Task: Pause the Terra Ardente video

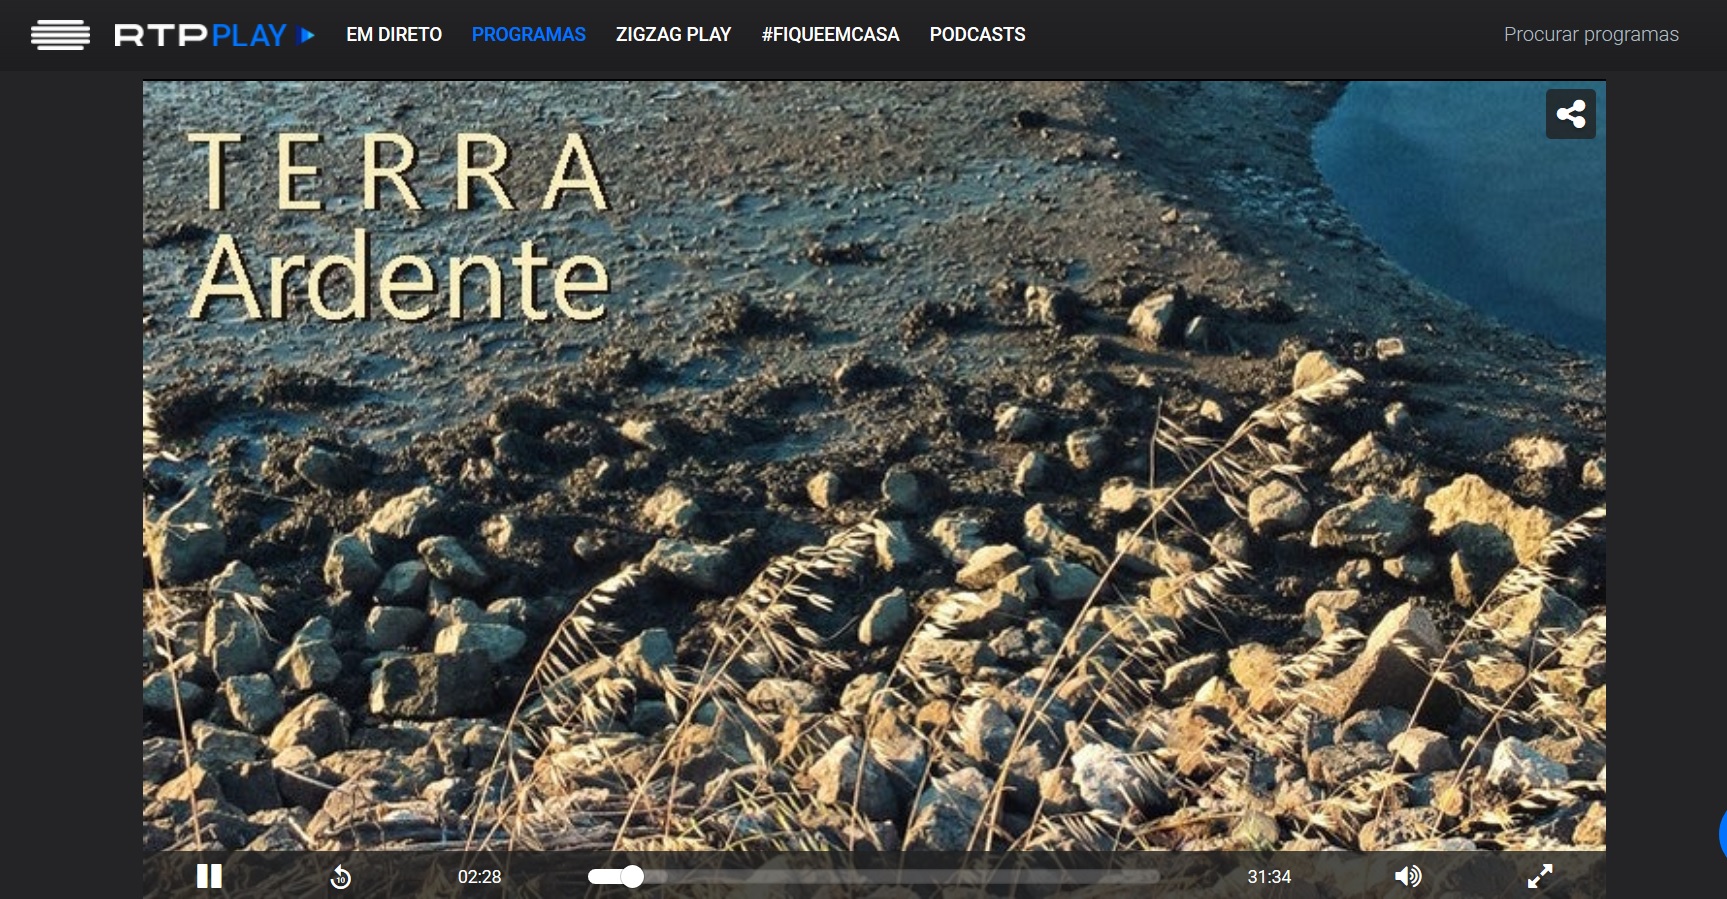Action: pyautogui.click(x=209, y=876)
